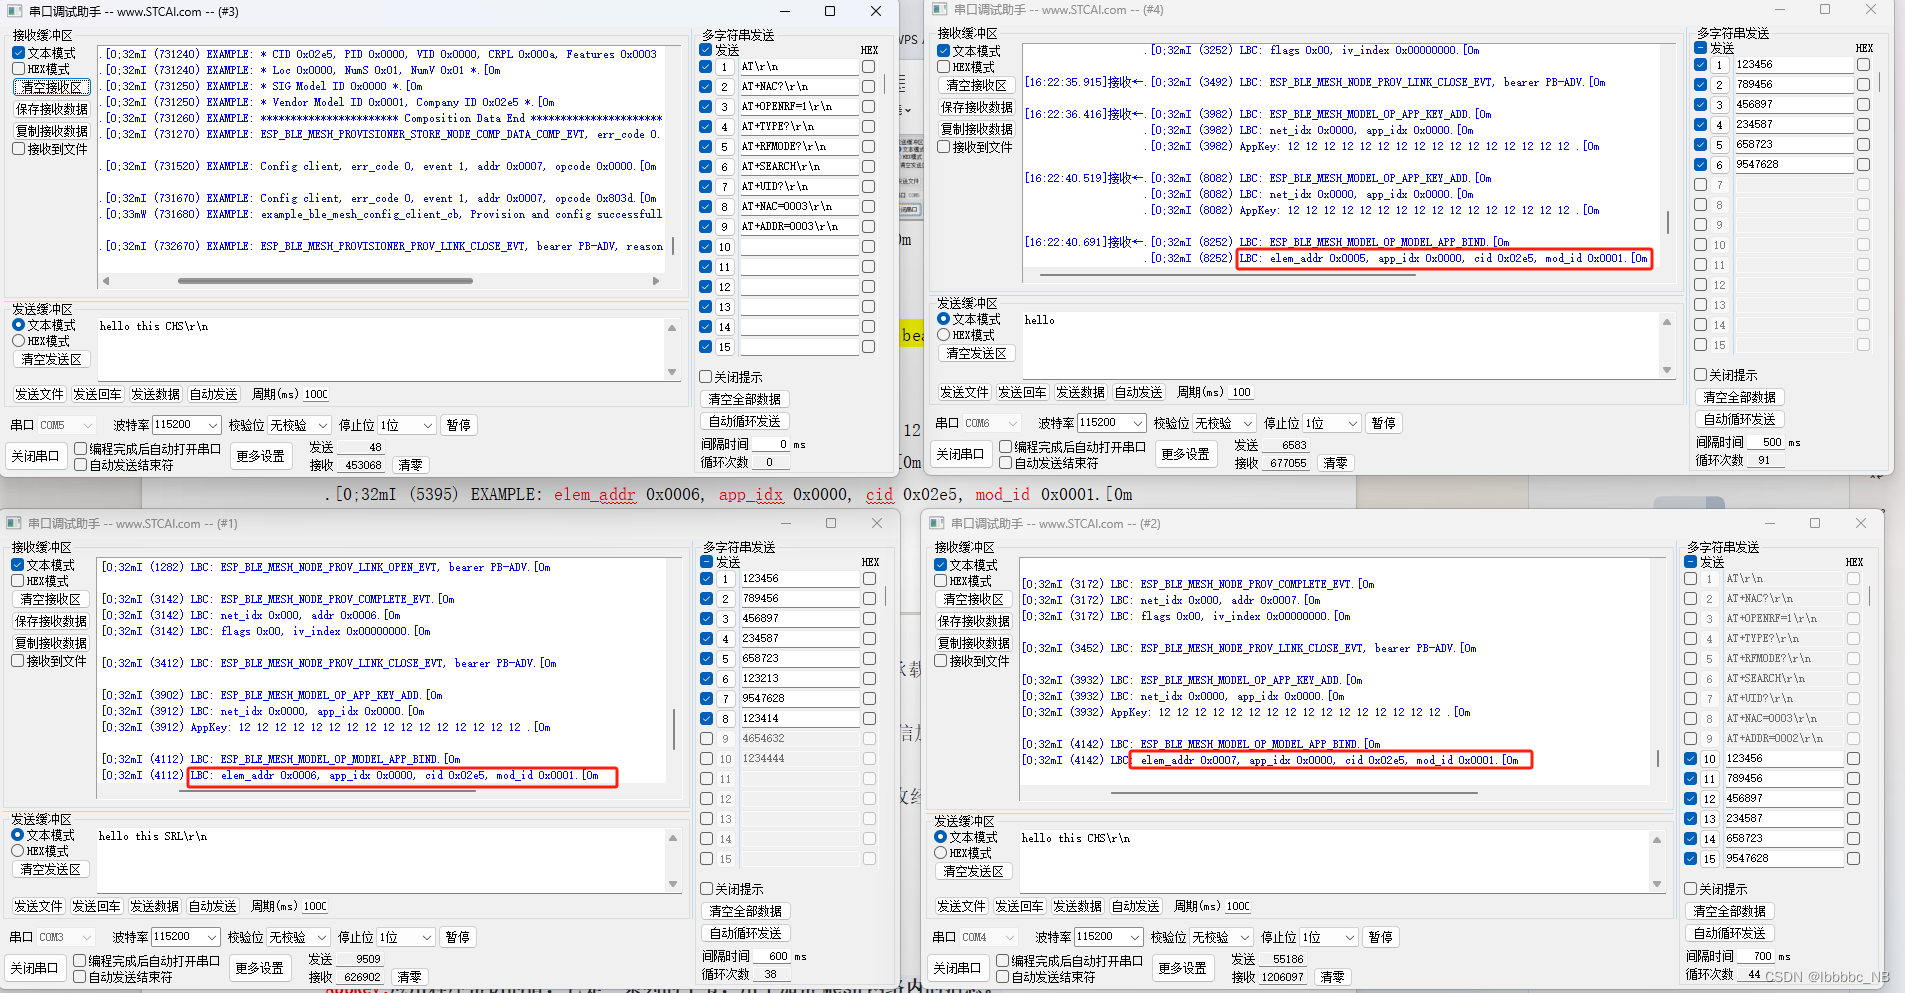Click the app icon in window #2 title bar

(937, 523)
